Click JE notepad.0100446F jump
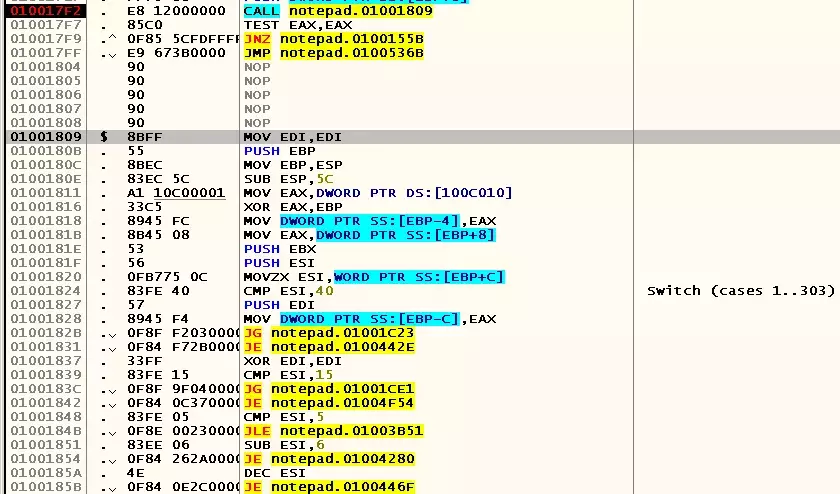840x494 pixels. tap(329, 486)
